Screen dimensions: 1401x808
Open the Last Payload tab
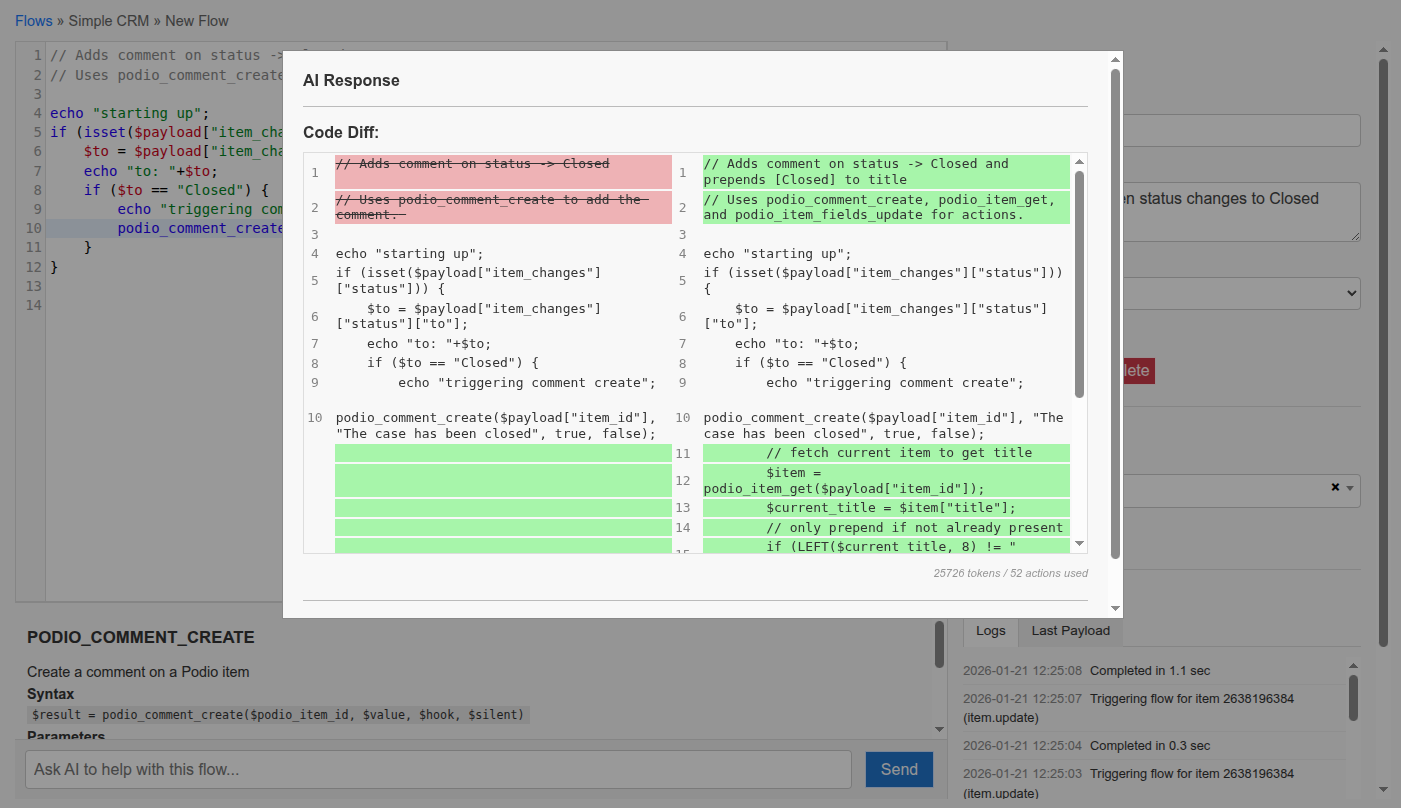coord(1070,631)
